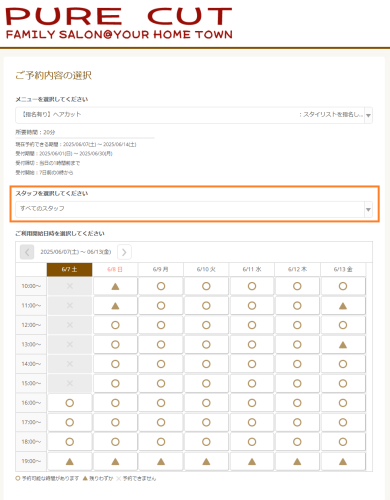Click the 6/8 Sunday column header
This screenshot has height=500, width=390.
click(115, 269)
